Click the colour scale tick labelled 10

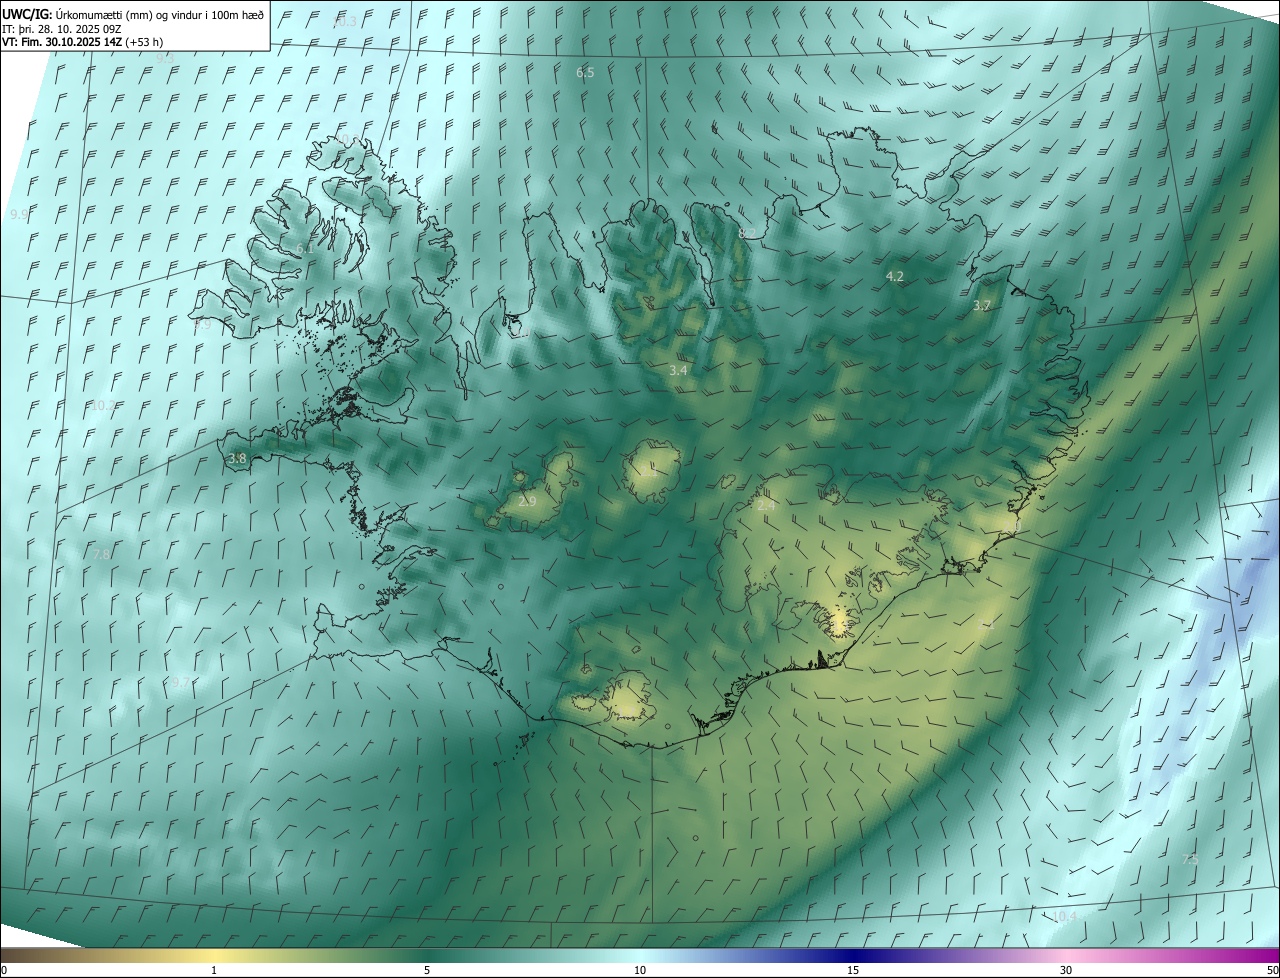click(x=640, y=970)
